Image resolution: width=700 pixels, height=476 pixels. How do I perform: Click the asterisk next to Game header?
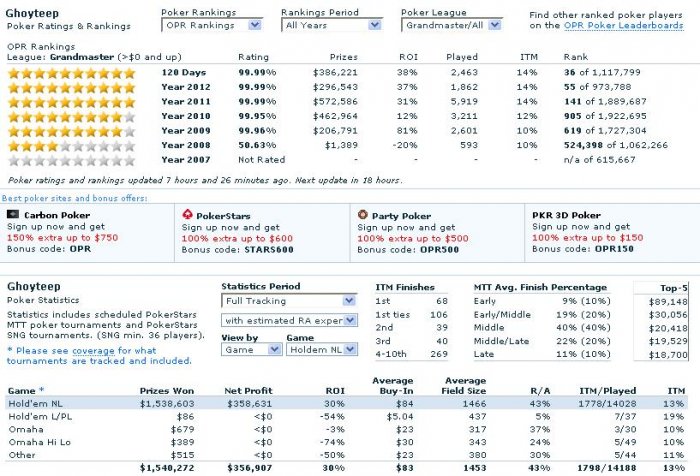coord(42,390)
